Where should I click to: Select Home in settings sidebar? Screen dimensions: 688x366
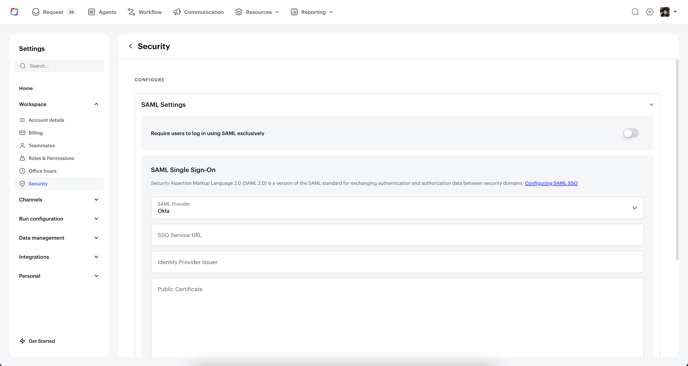point(26,88)
